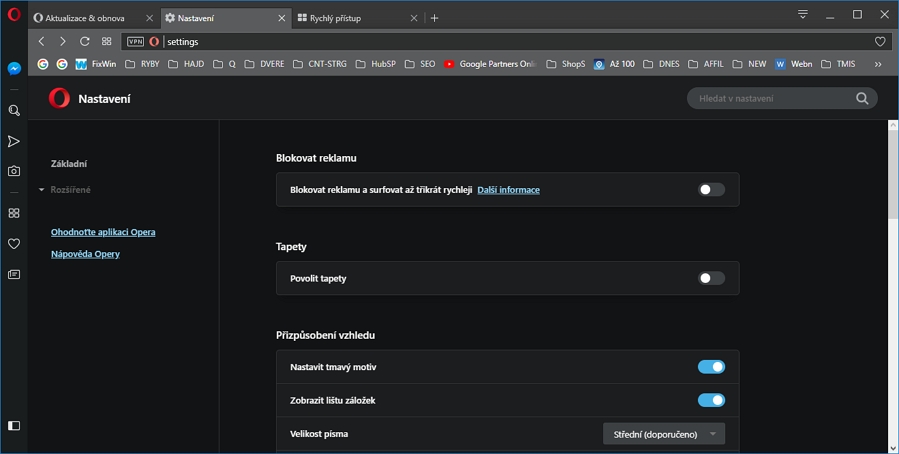Click the VPN badge in address bar
Screen dimensions: 899x454
pos(135,42)
